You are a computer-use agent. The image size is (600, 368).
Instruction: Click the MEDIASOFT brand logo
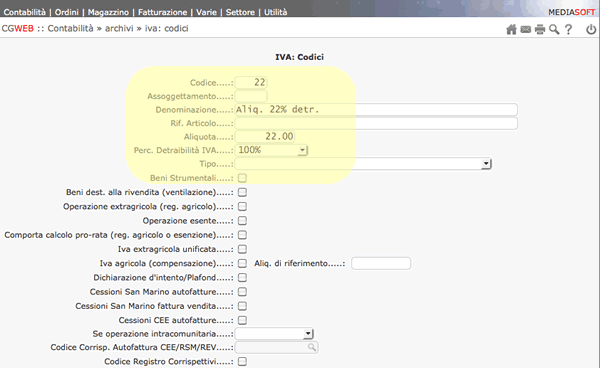coord(572,12)
